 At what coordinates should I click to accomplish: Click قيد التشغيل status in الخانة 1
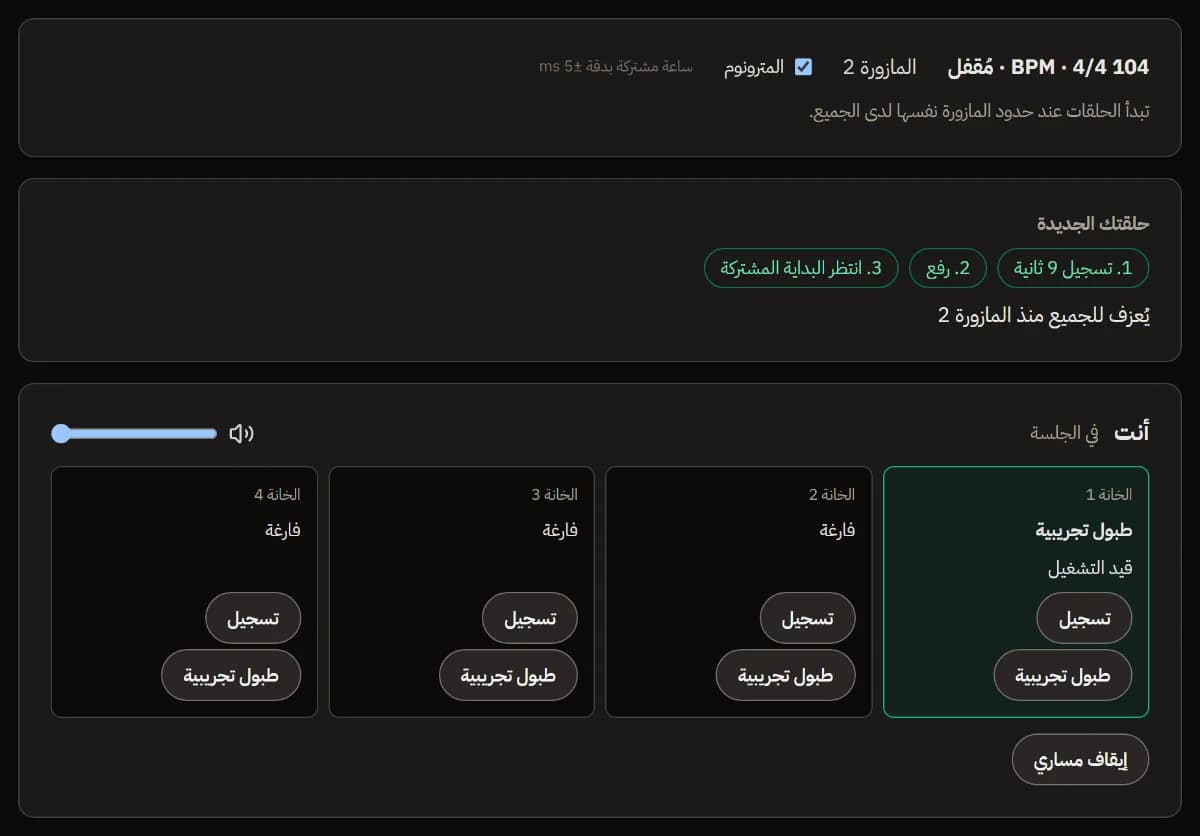[x=1090, y=568]
